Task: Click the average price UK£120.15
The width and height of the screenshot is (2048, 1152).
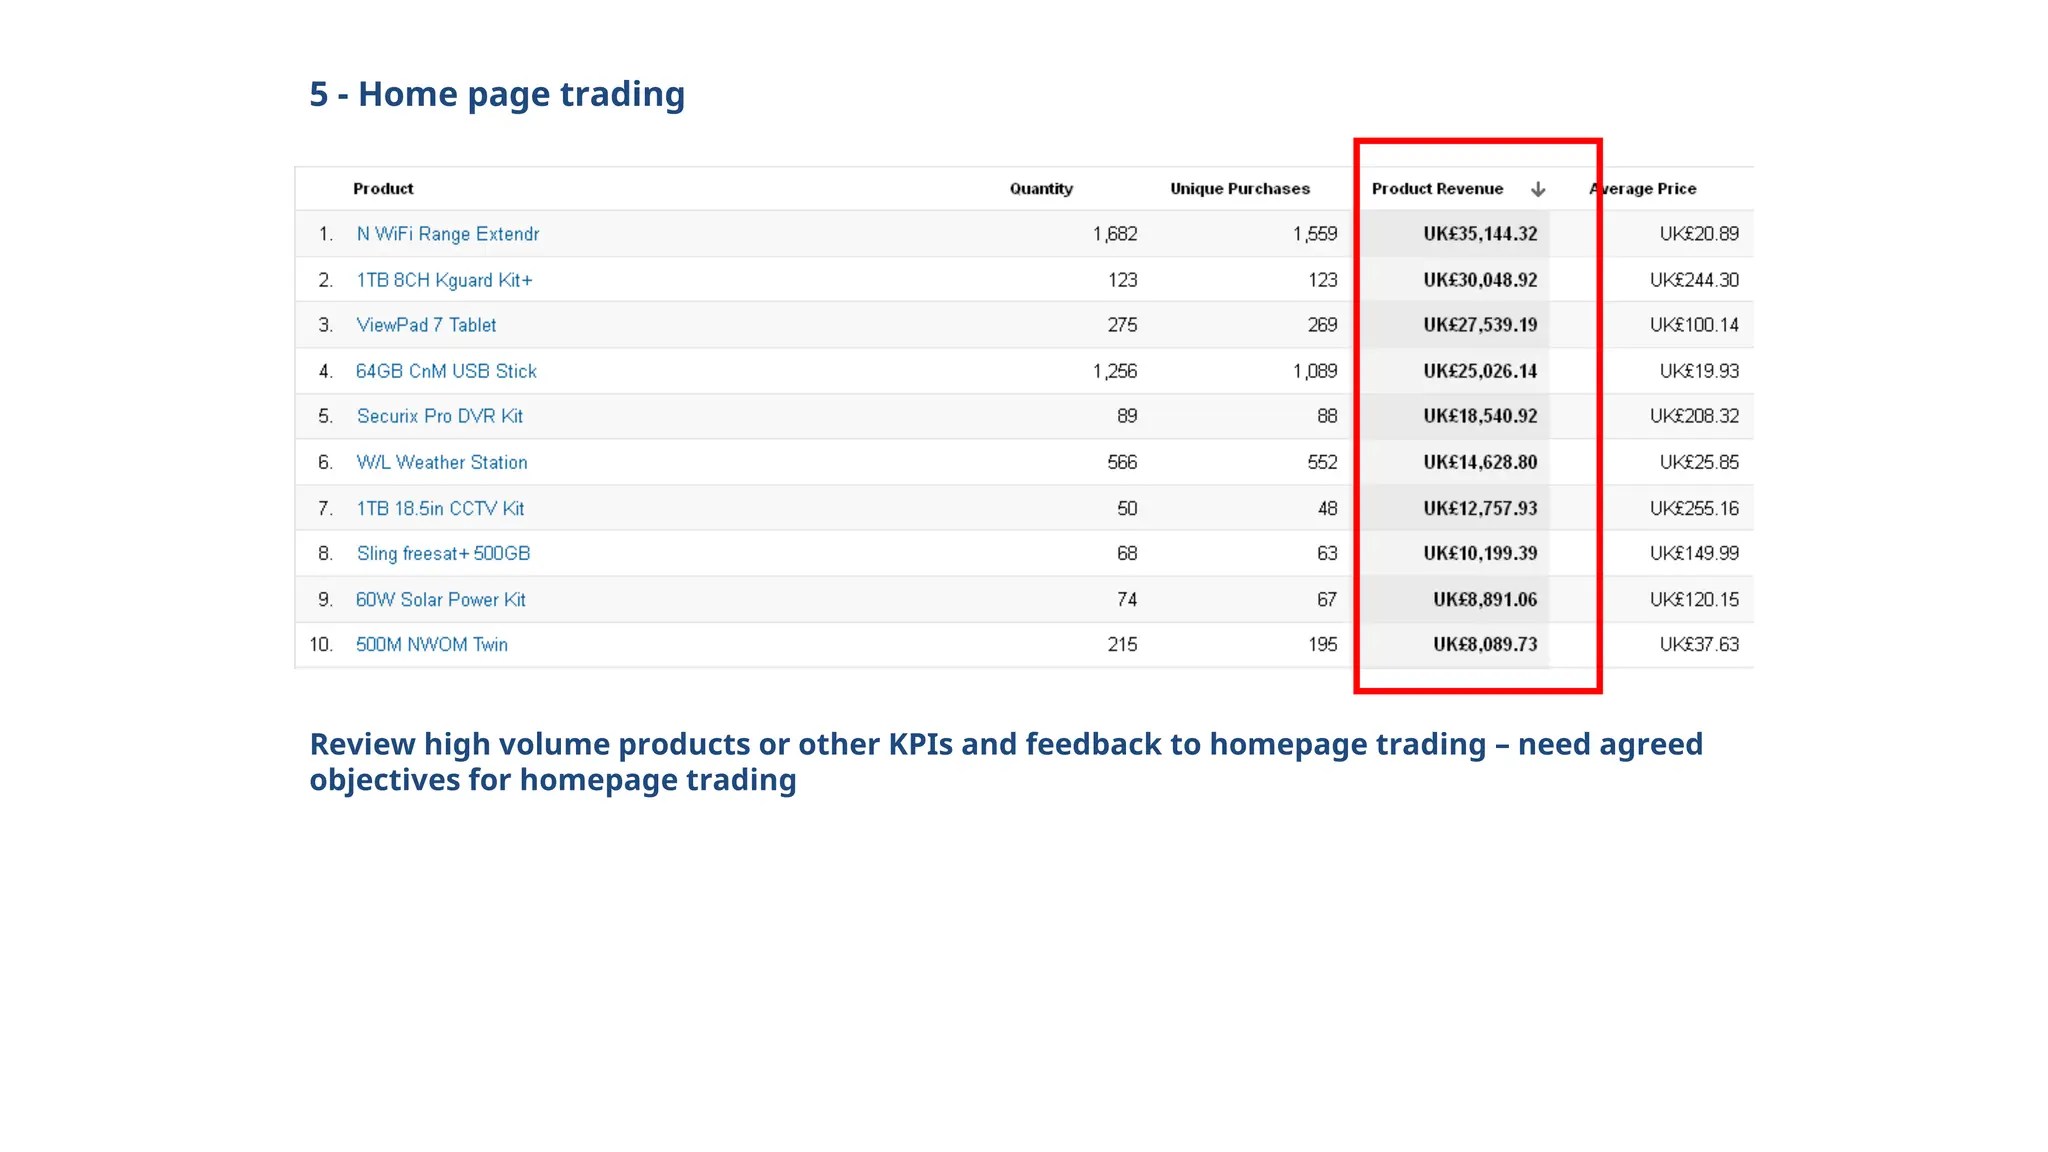Action: coord(1694,599)
